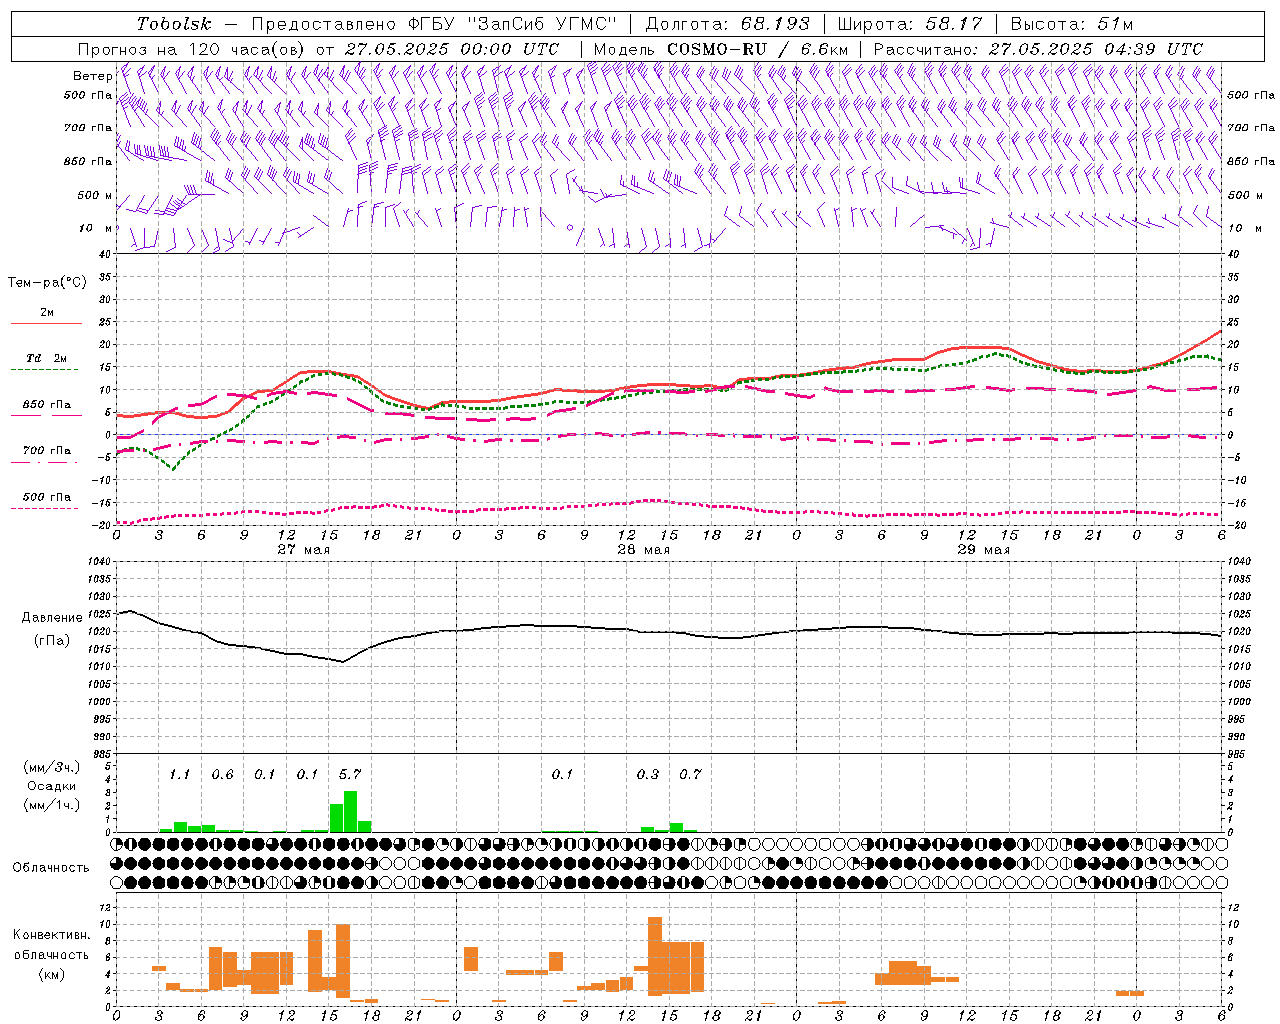The width and height of the screenshot is (1280, 1024).
Task: Click the tallest orange convective cloud bar
Action: (655, 956)
